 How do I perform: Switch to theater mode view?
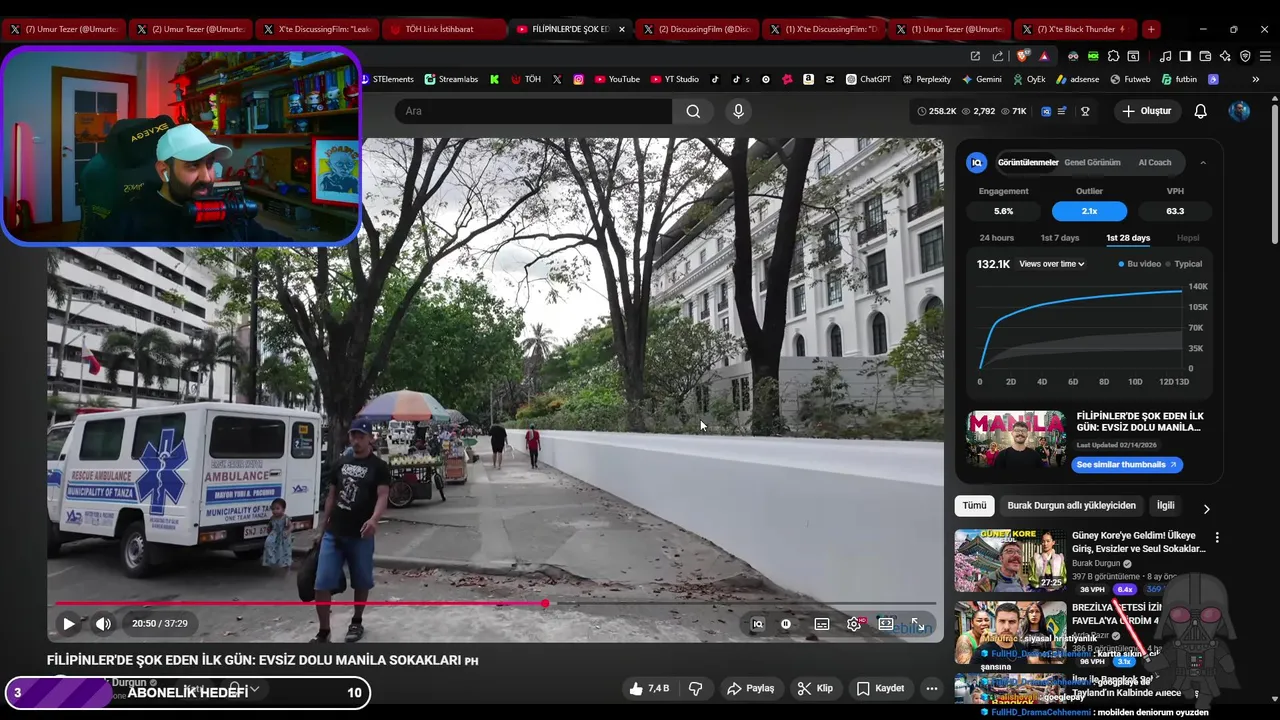pos(886,624)
